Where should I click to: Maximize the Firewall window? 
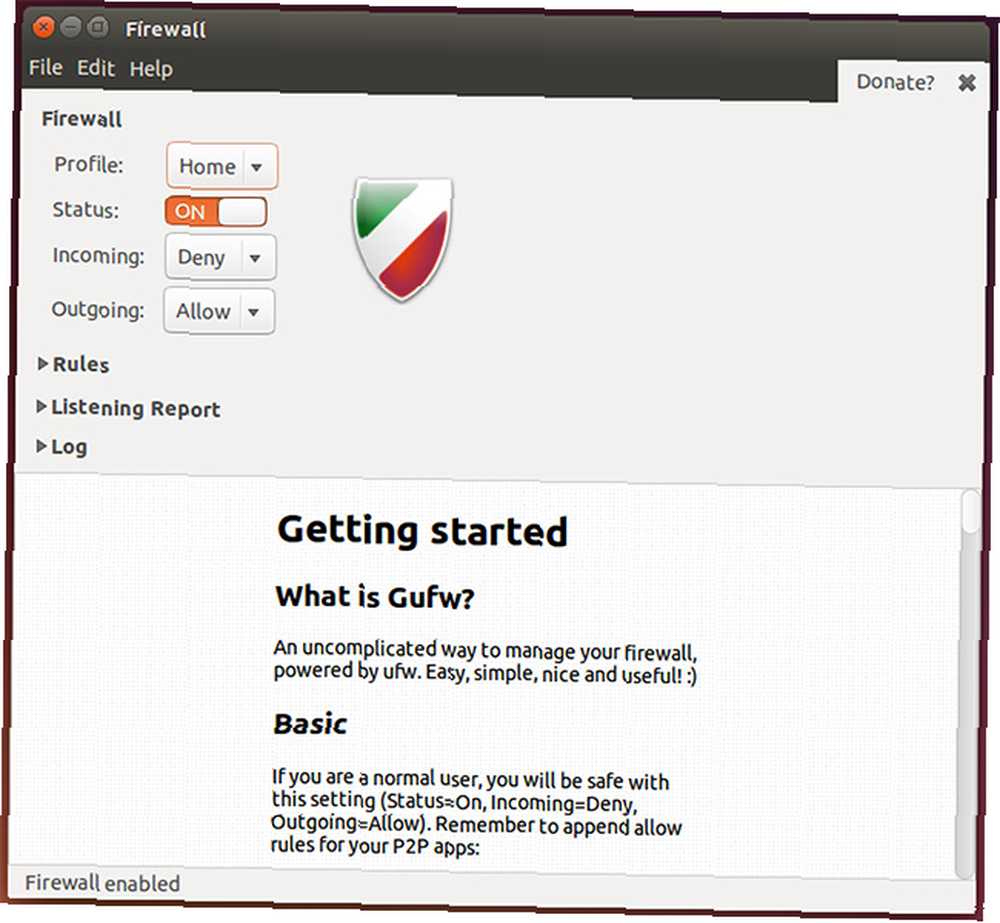98,27
